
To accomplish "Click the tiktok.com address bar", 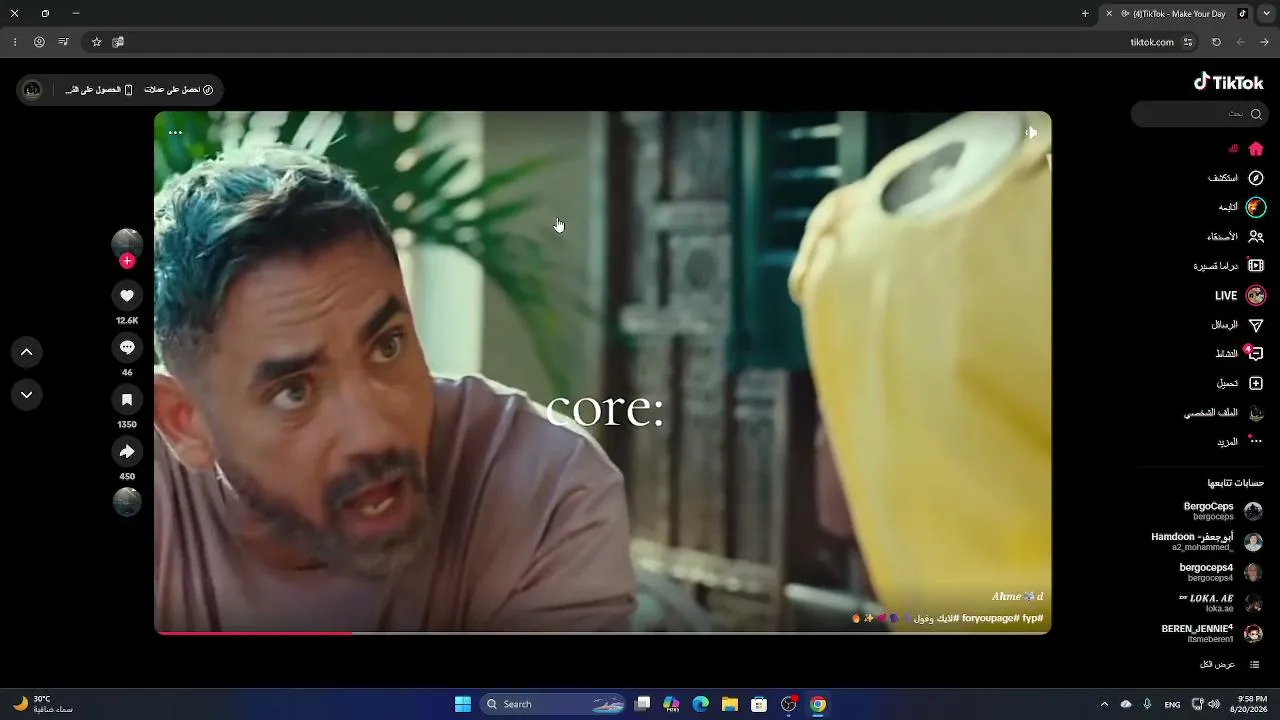I will click(640, 42).
